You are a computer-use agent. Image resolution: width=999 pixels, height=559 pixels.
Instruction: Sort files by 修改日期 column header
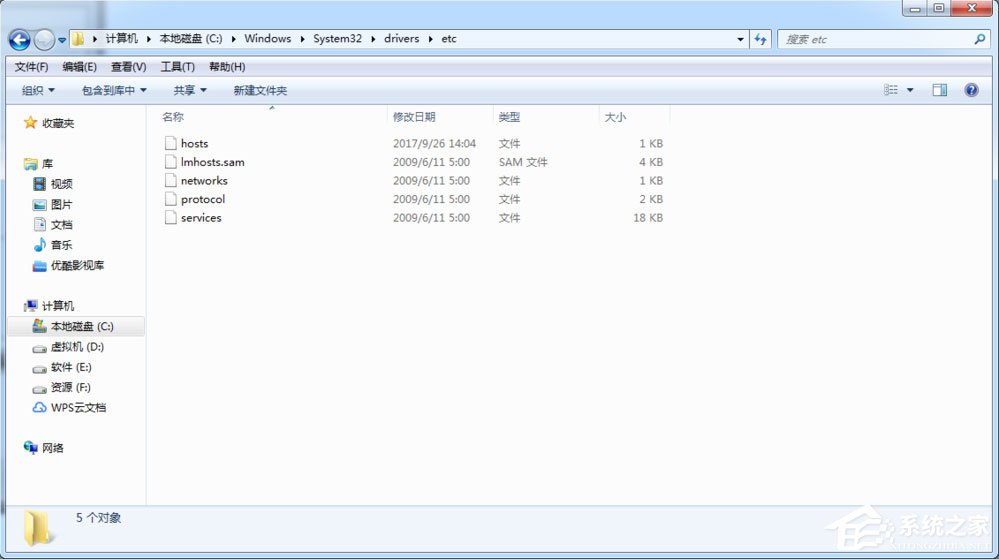(414, 117)
